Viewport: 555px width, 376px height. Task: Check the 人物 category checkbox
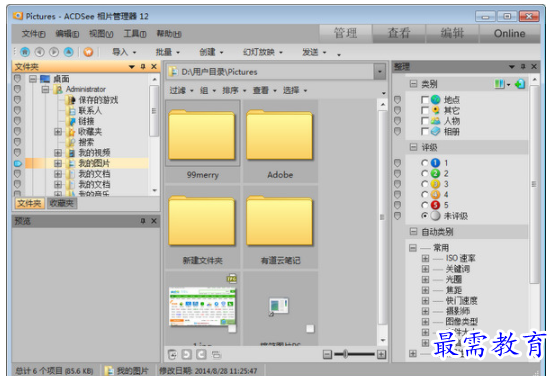[425, 121]
